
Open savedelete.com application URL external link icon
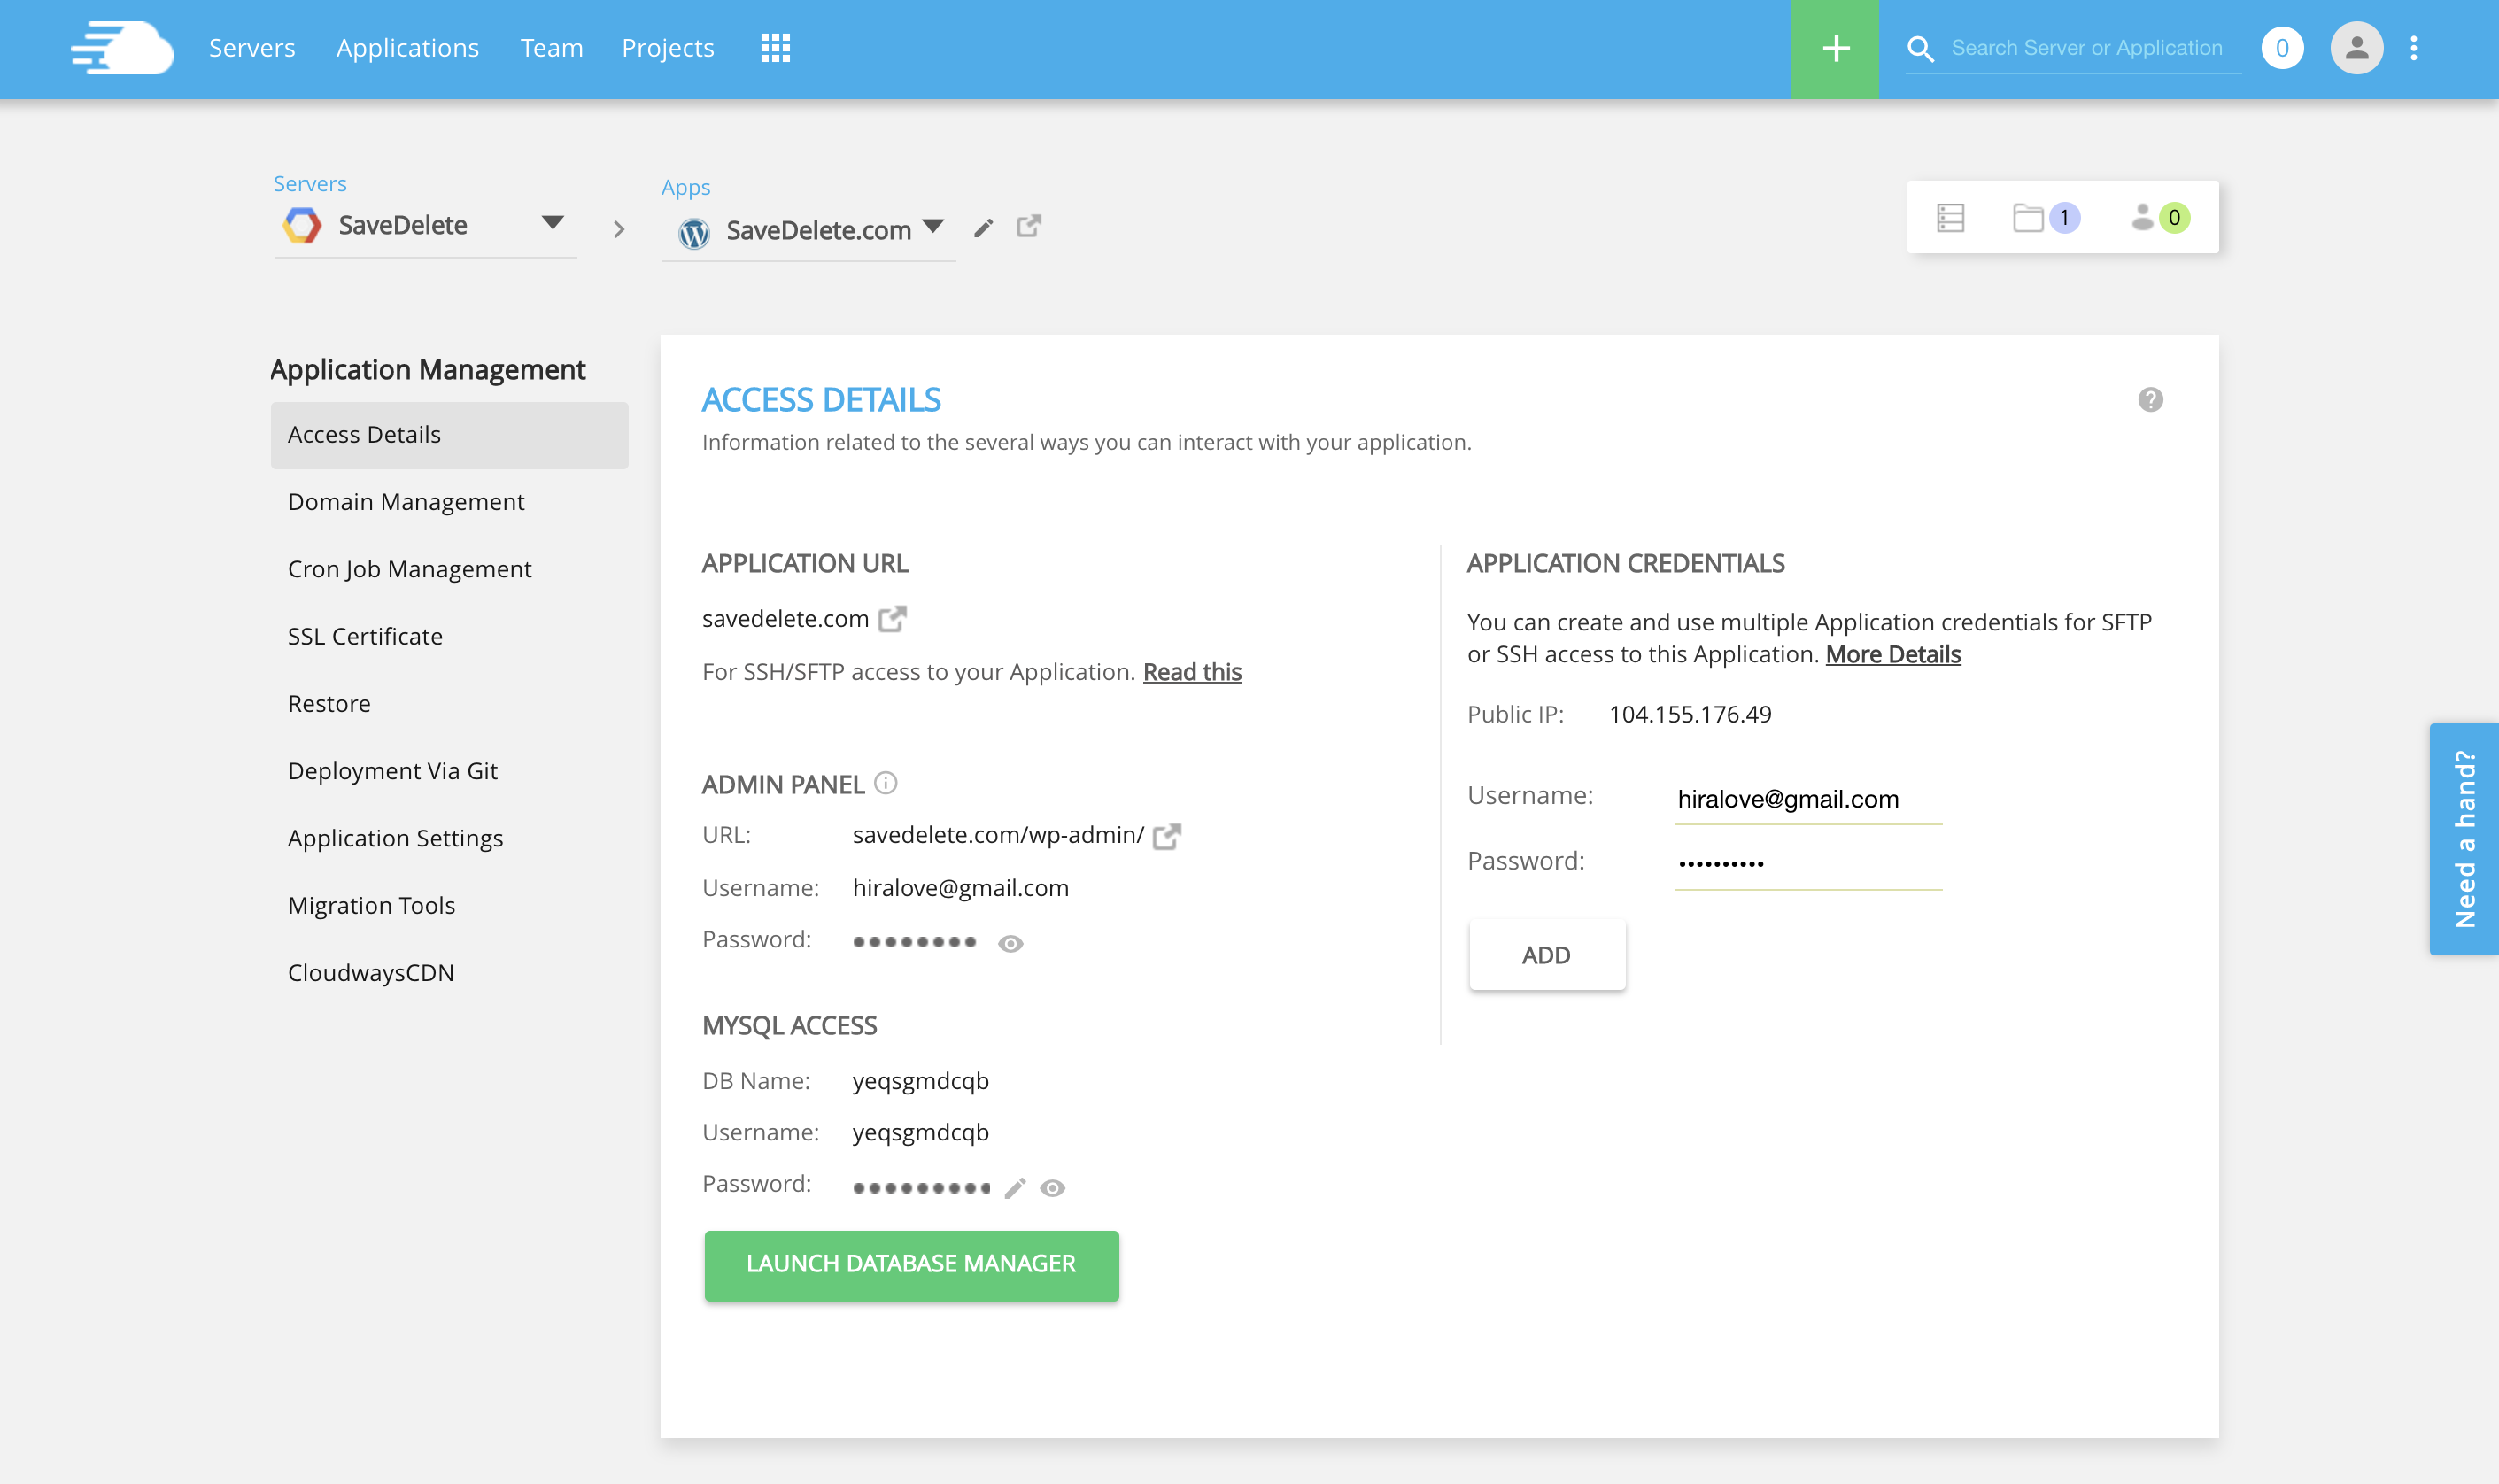(x=892, y=619)
